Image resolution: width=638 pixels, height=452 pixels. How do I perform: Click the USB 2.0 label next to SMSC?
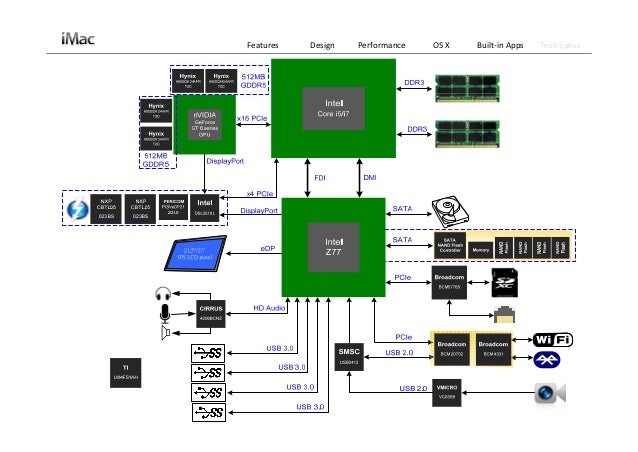coord(399,352)
